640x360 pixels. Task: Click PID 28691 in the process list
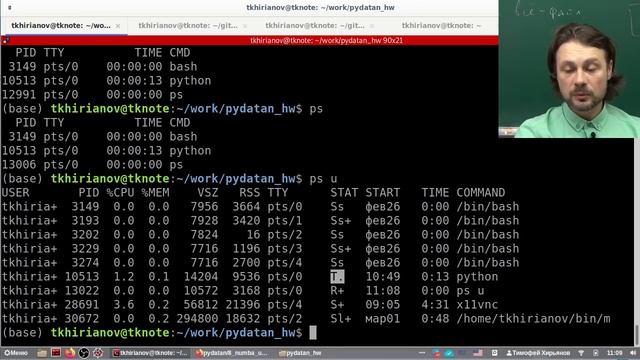click(82, 304)
